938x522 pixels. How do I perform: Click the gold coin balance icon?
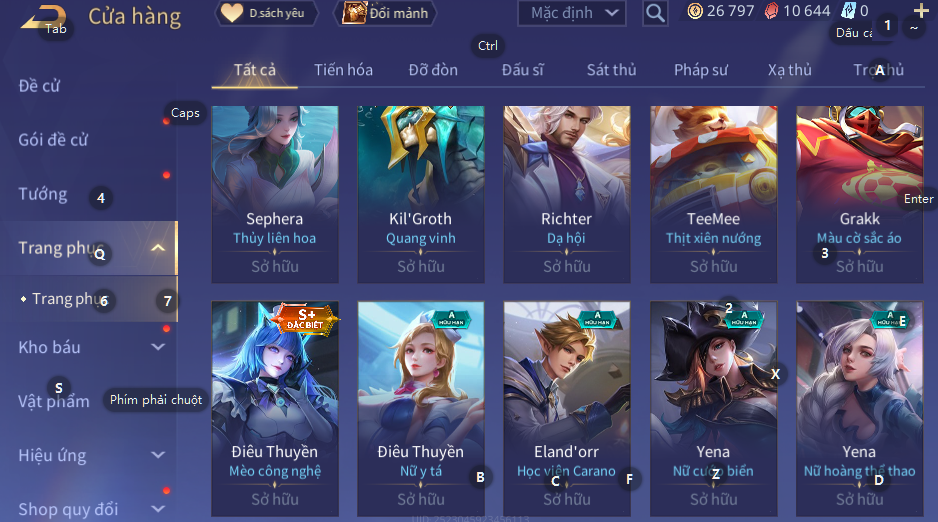695,11
